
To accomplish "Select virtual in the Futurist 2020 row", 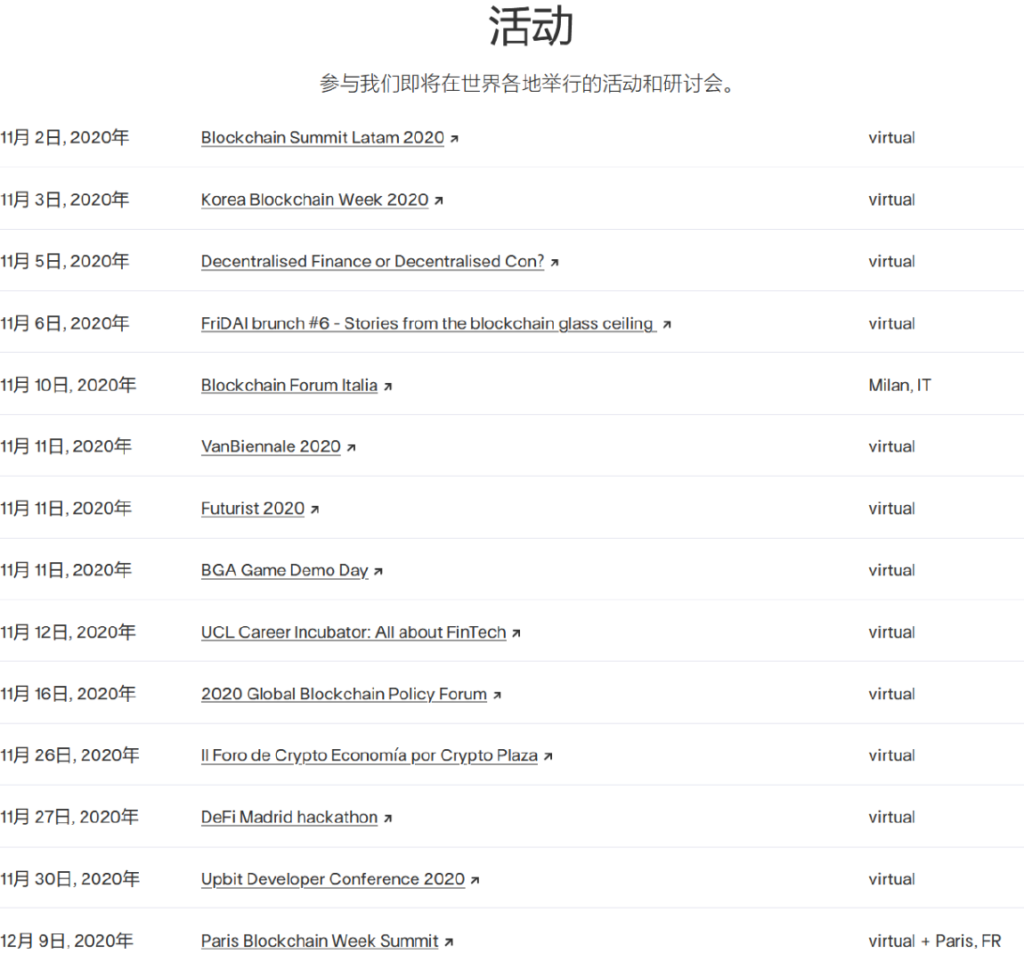I will pyautogui.click(x=891, y=509).
